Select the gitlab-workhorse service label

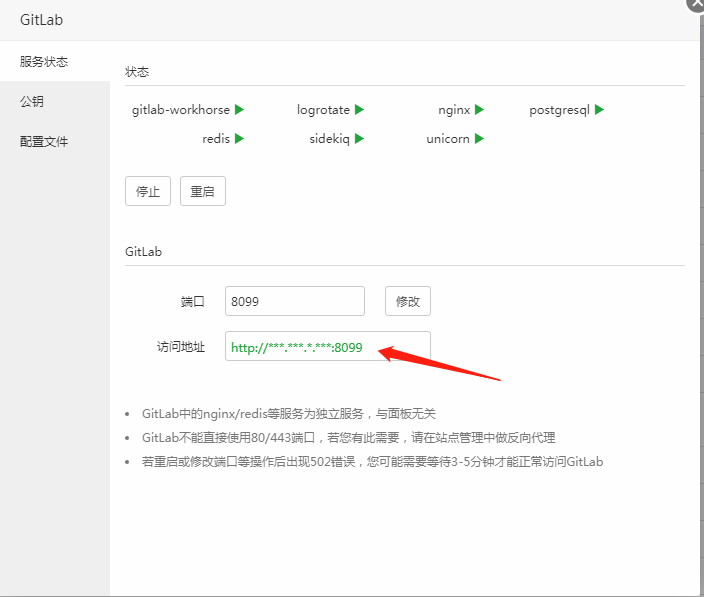pyautogui.click(x=180, y=110)
